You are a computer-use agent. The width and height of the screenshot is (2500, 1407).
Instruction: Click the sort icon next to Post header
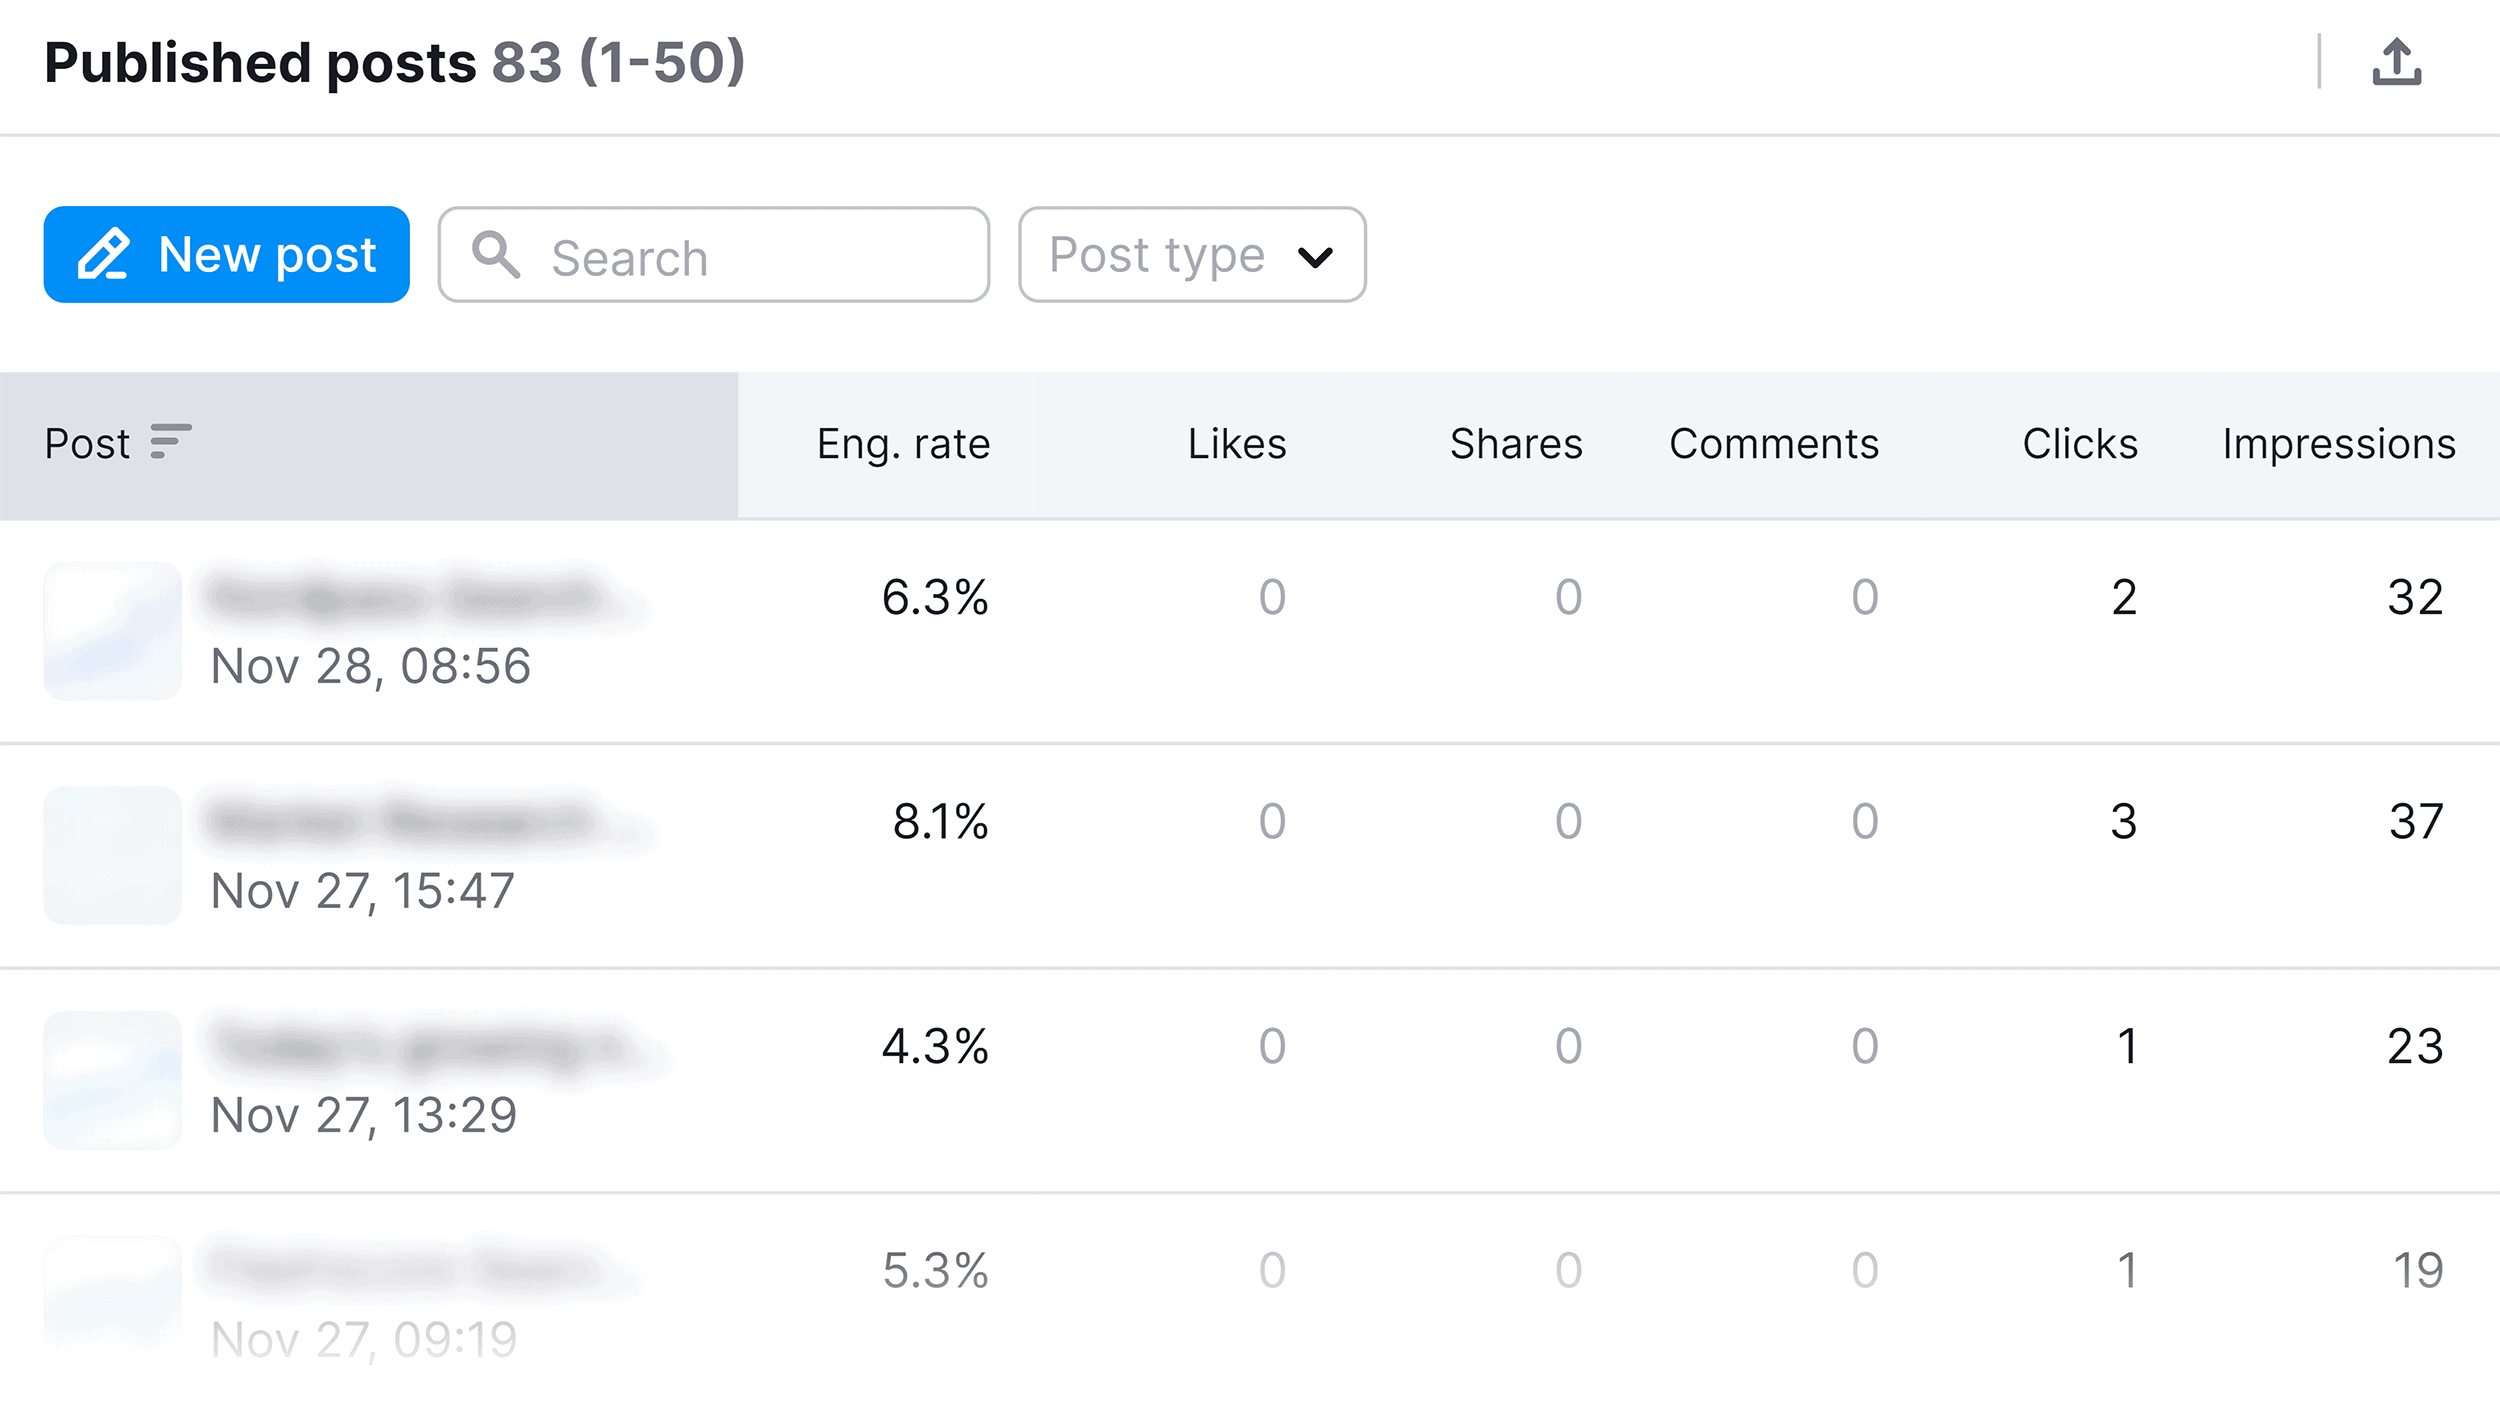click(x=170, y=443)
